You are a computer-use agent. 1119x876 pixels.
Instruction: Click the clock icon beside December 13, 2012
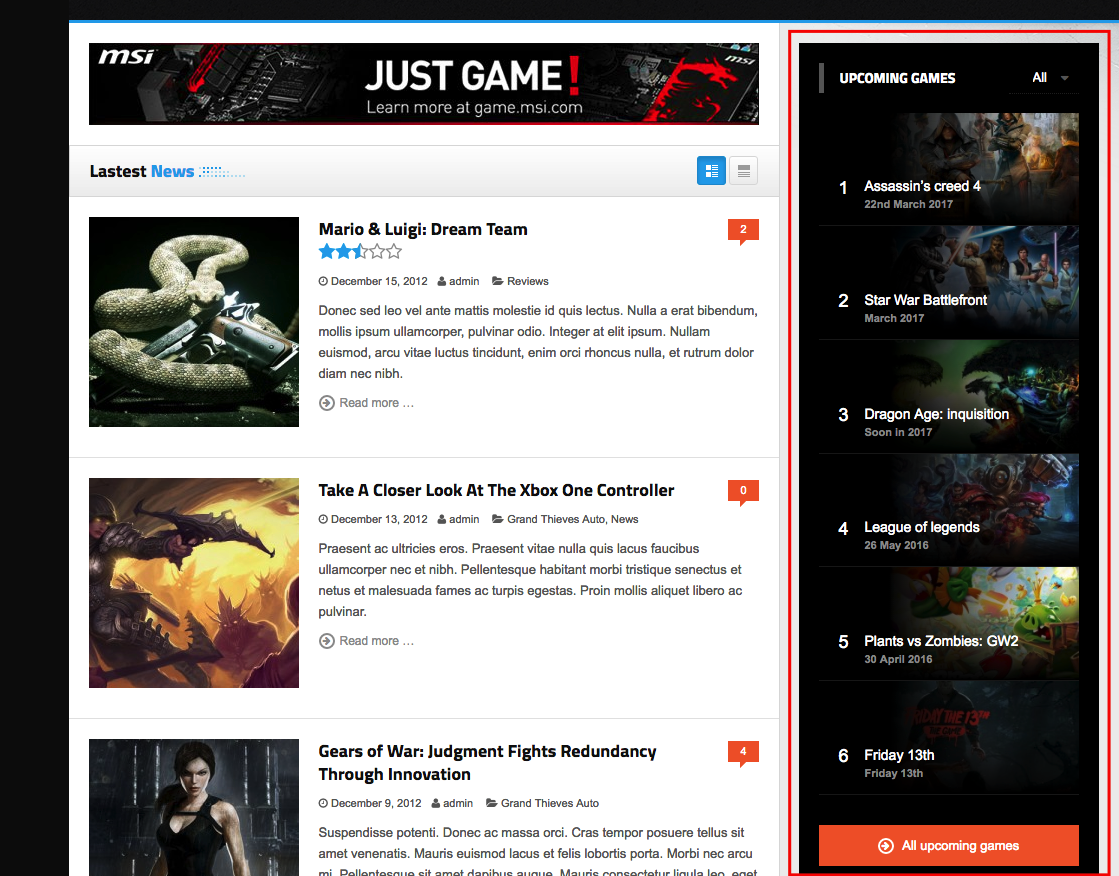(x=323, y=519)
